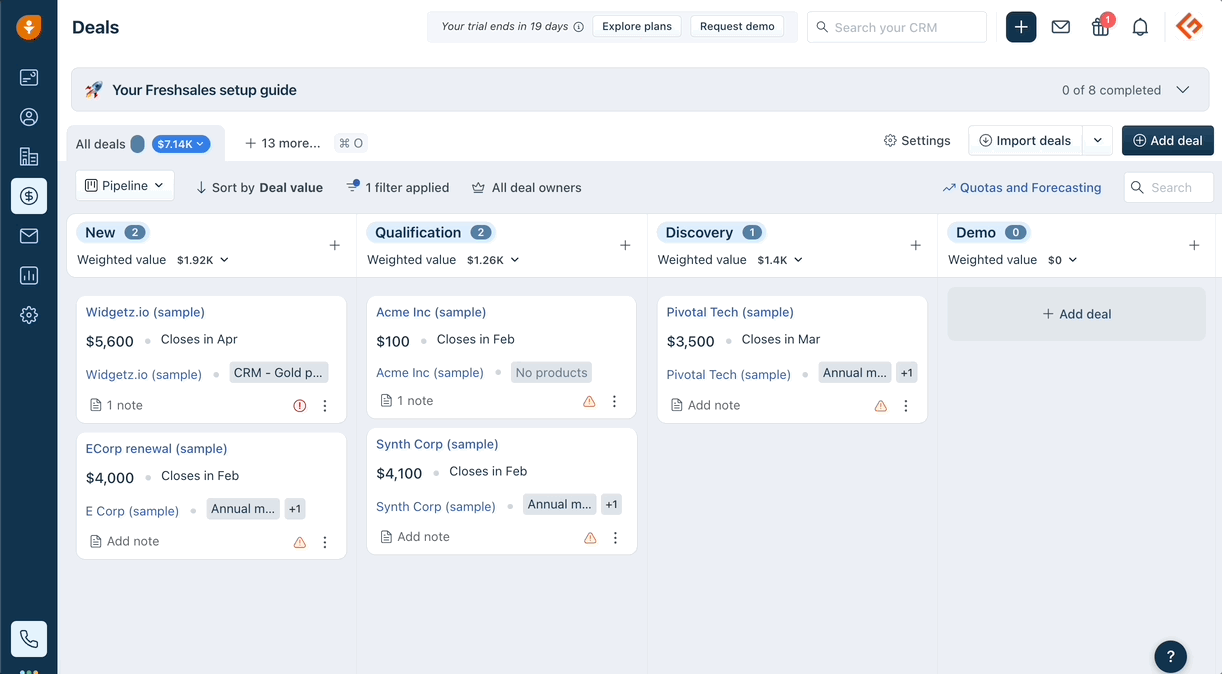
Task: Click the quick add plus button
Action: tap(1021, 27)
